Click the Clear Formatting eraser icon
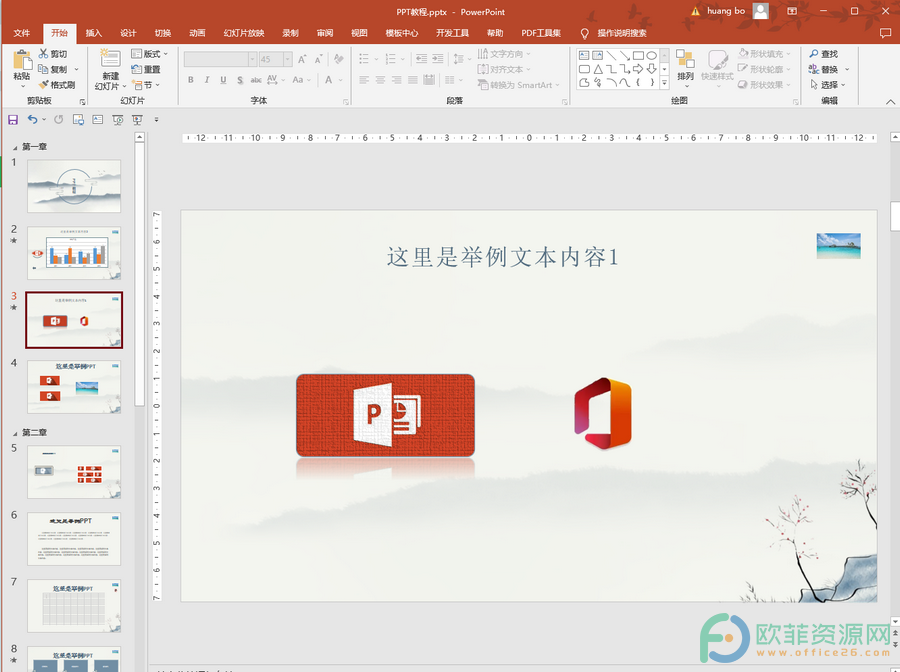This screenshot has height=672, width=900. click(x=339, y=59)
